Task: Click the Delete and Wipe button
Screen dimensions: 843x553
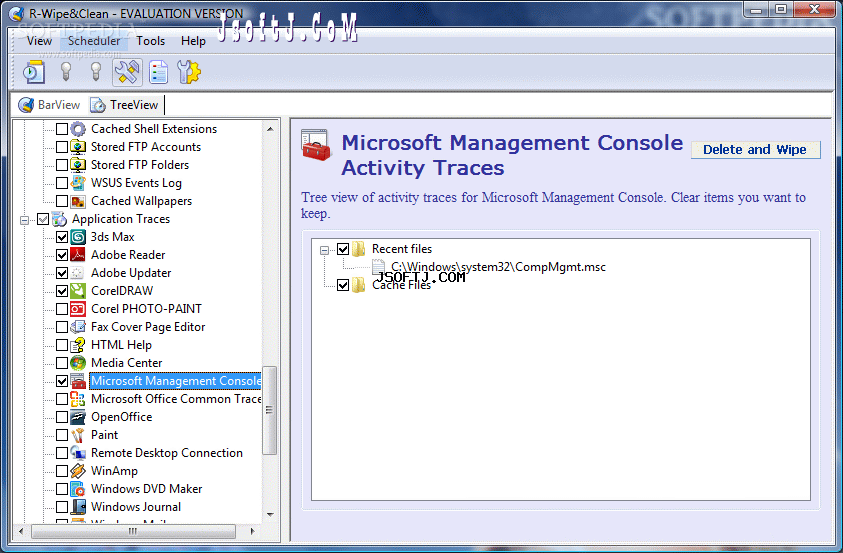Action: pos(755,149)
